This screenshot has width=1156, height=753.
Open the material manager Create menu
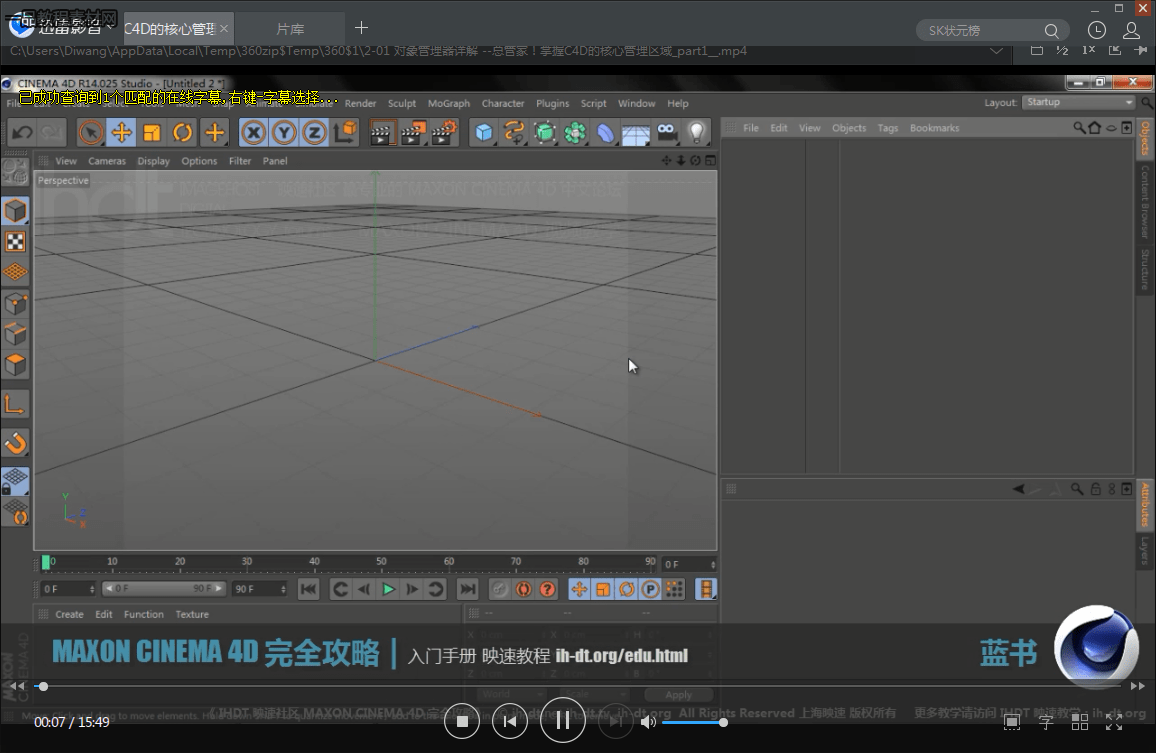(x=69, y=614)
